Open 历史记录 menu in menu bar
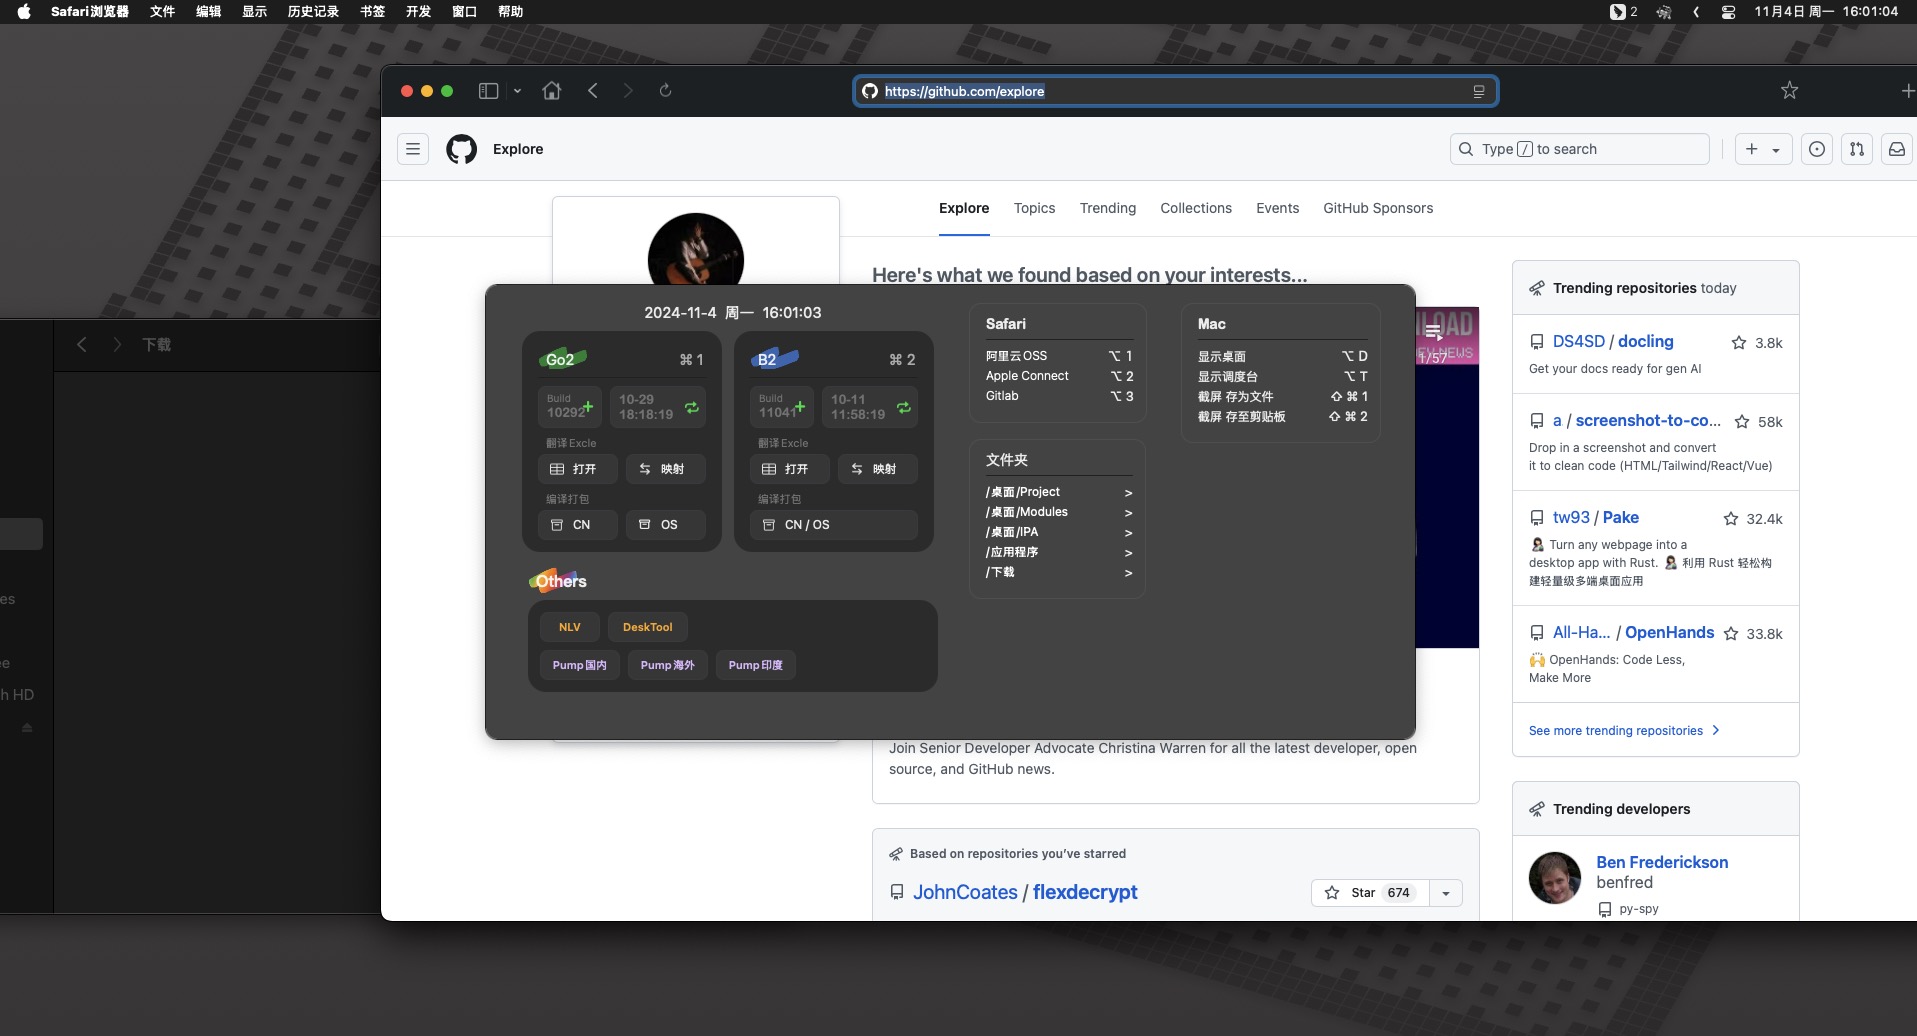Screen dimensions: 1917x1036 (313, 12)
